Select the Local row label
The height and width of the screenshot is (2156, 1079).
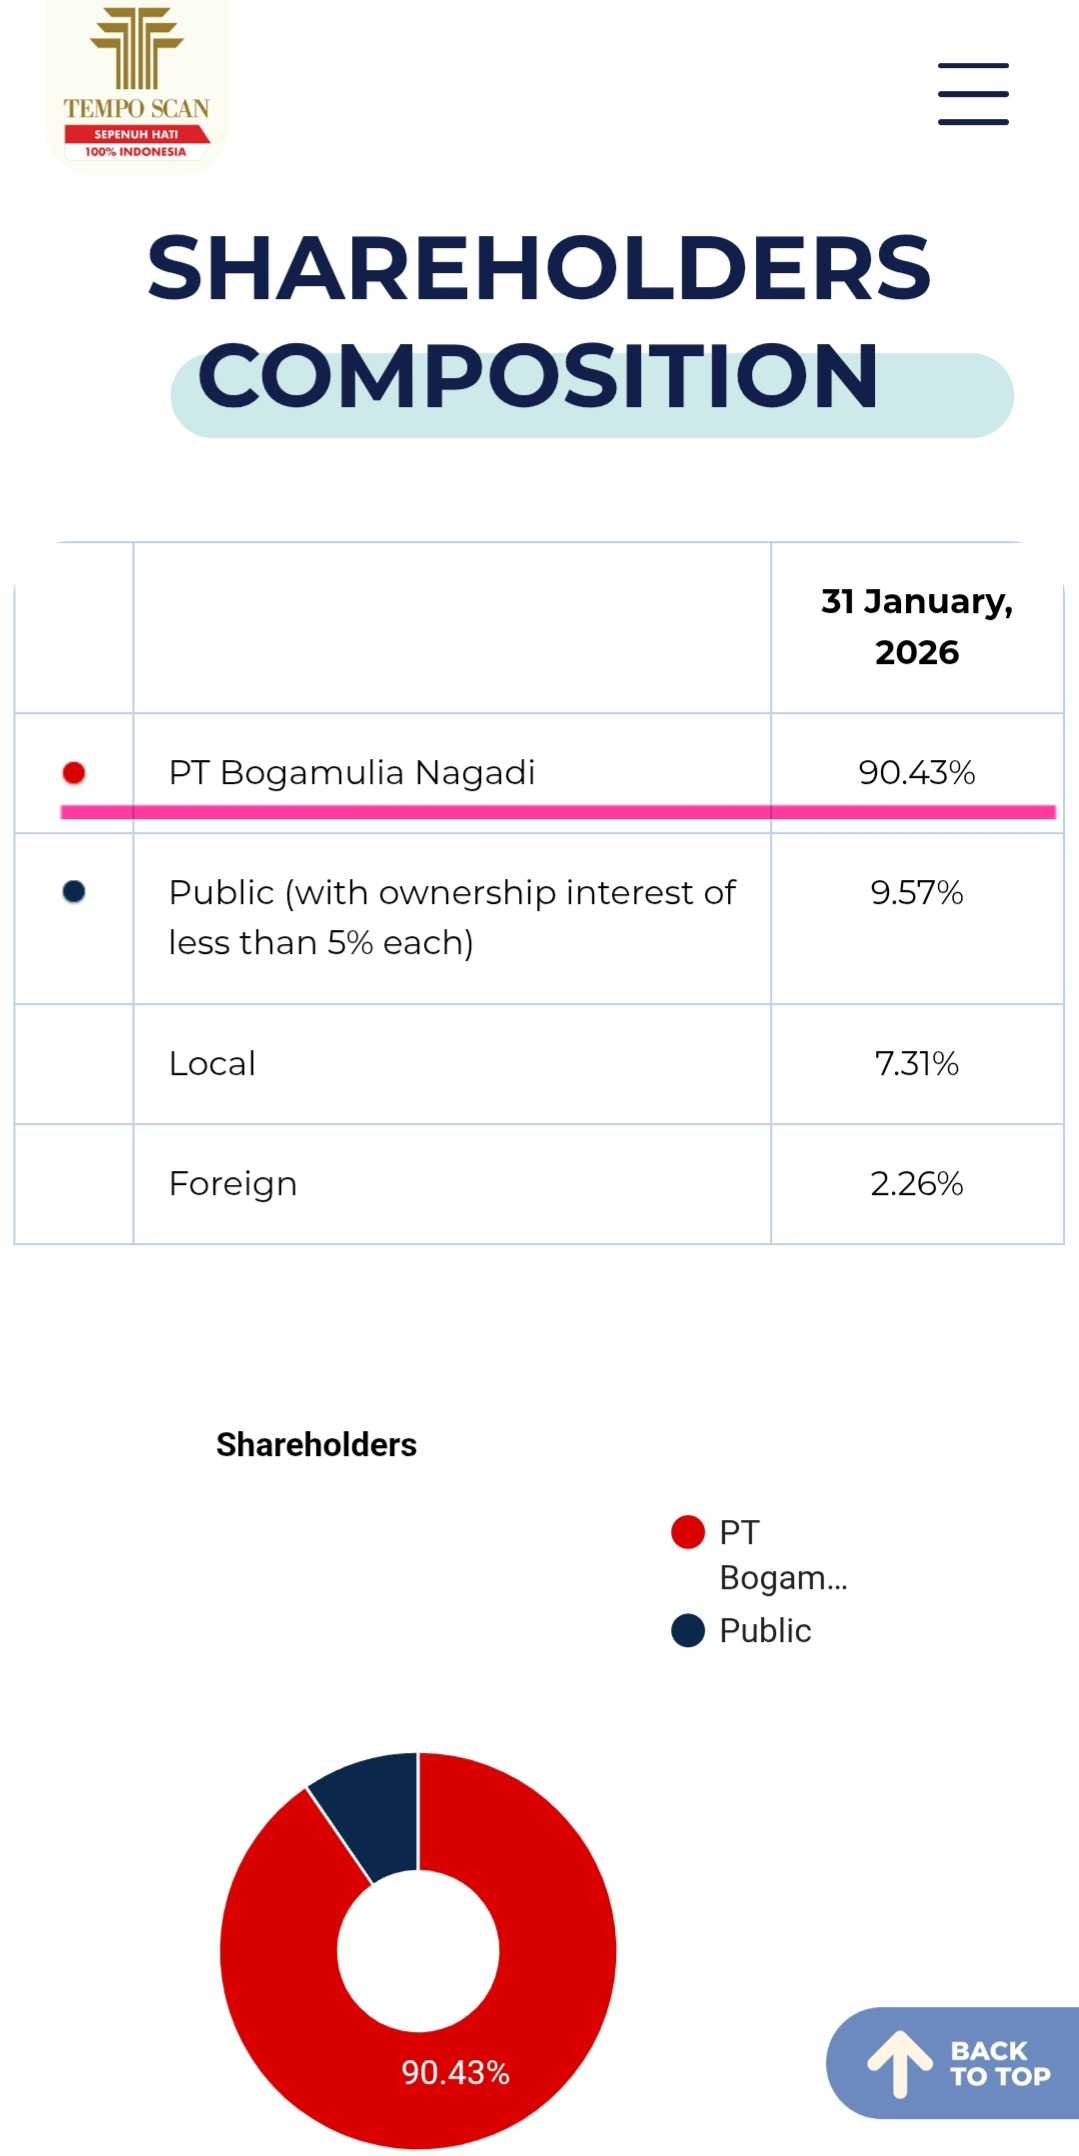click(x=212, y=1064)
